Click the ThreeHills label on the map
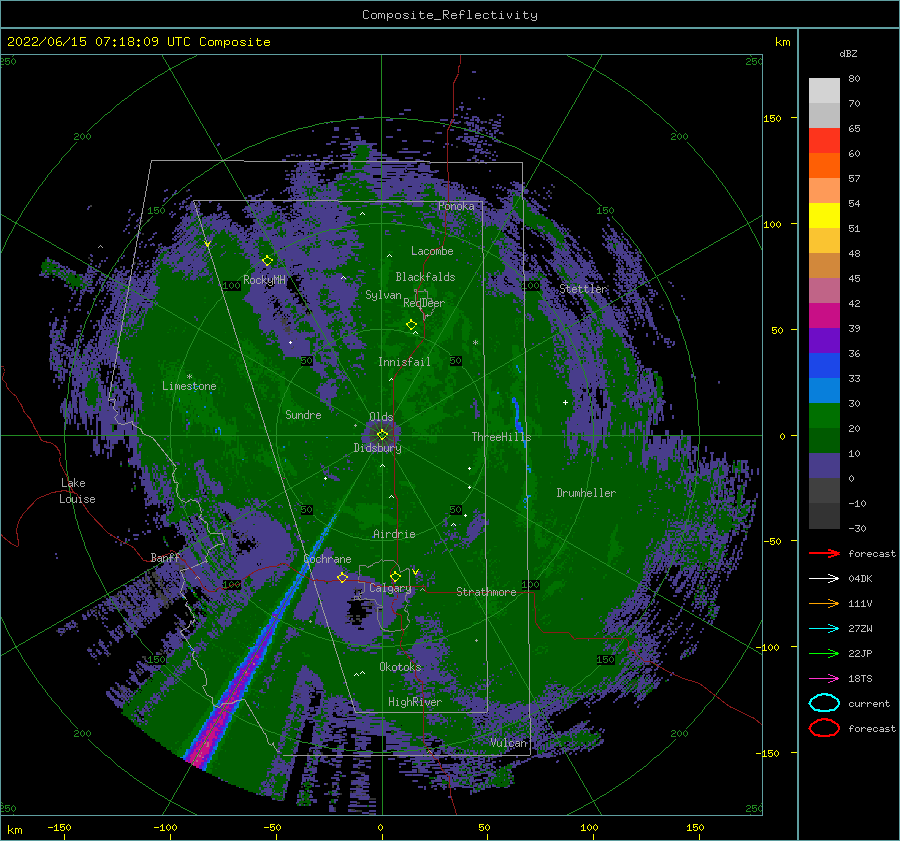900x841 pixels. (502, 437)
